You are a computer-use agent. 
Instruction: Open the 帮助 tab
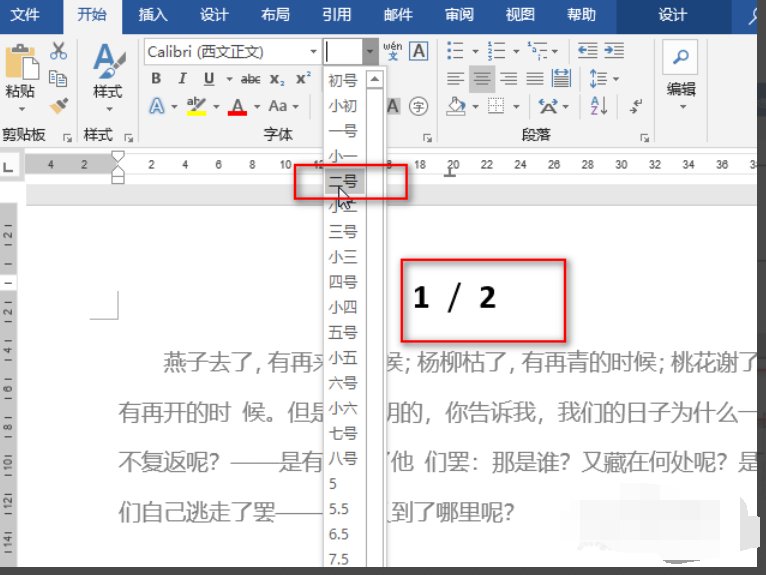(581, 15)
